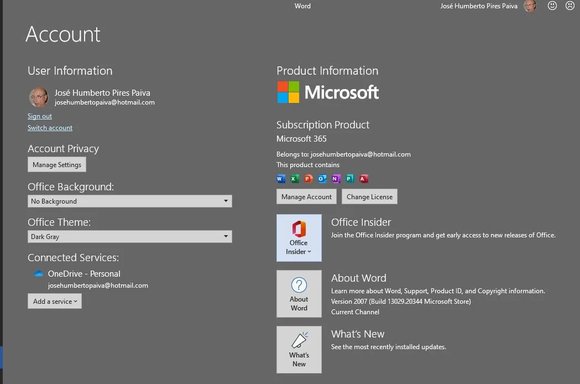The image size is (580, 384).
Task: Click the Version 2007 build text
Action: (401, 302)
